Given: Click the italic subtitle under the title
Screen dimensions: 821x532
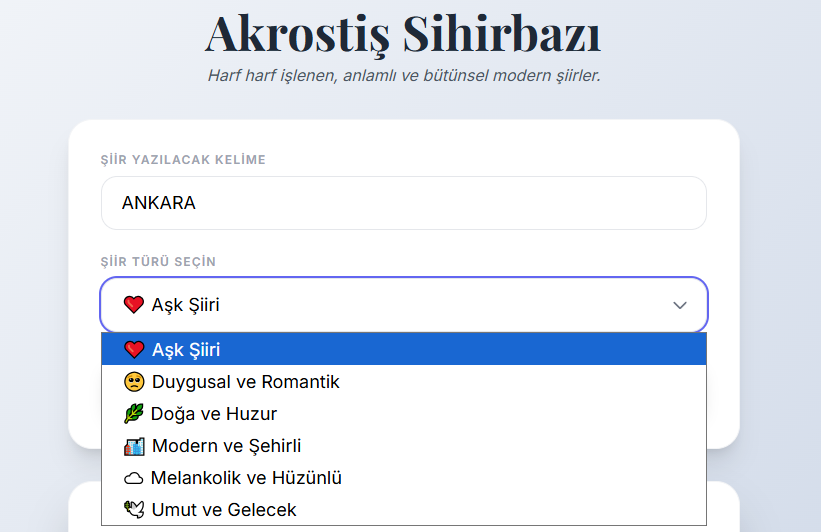Looking at the screenshot, I should pyautogui.click(x=404, y=76).
